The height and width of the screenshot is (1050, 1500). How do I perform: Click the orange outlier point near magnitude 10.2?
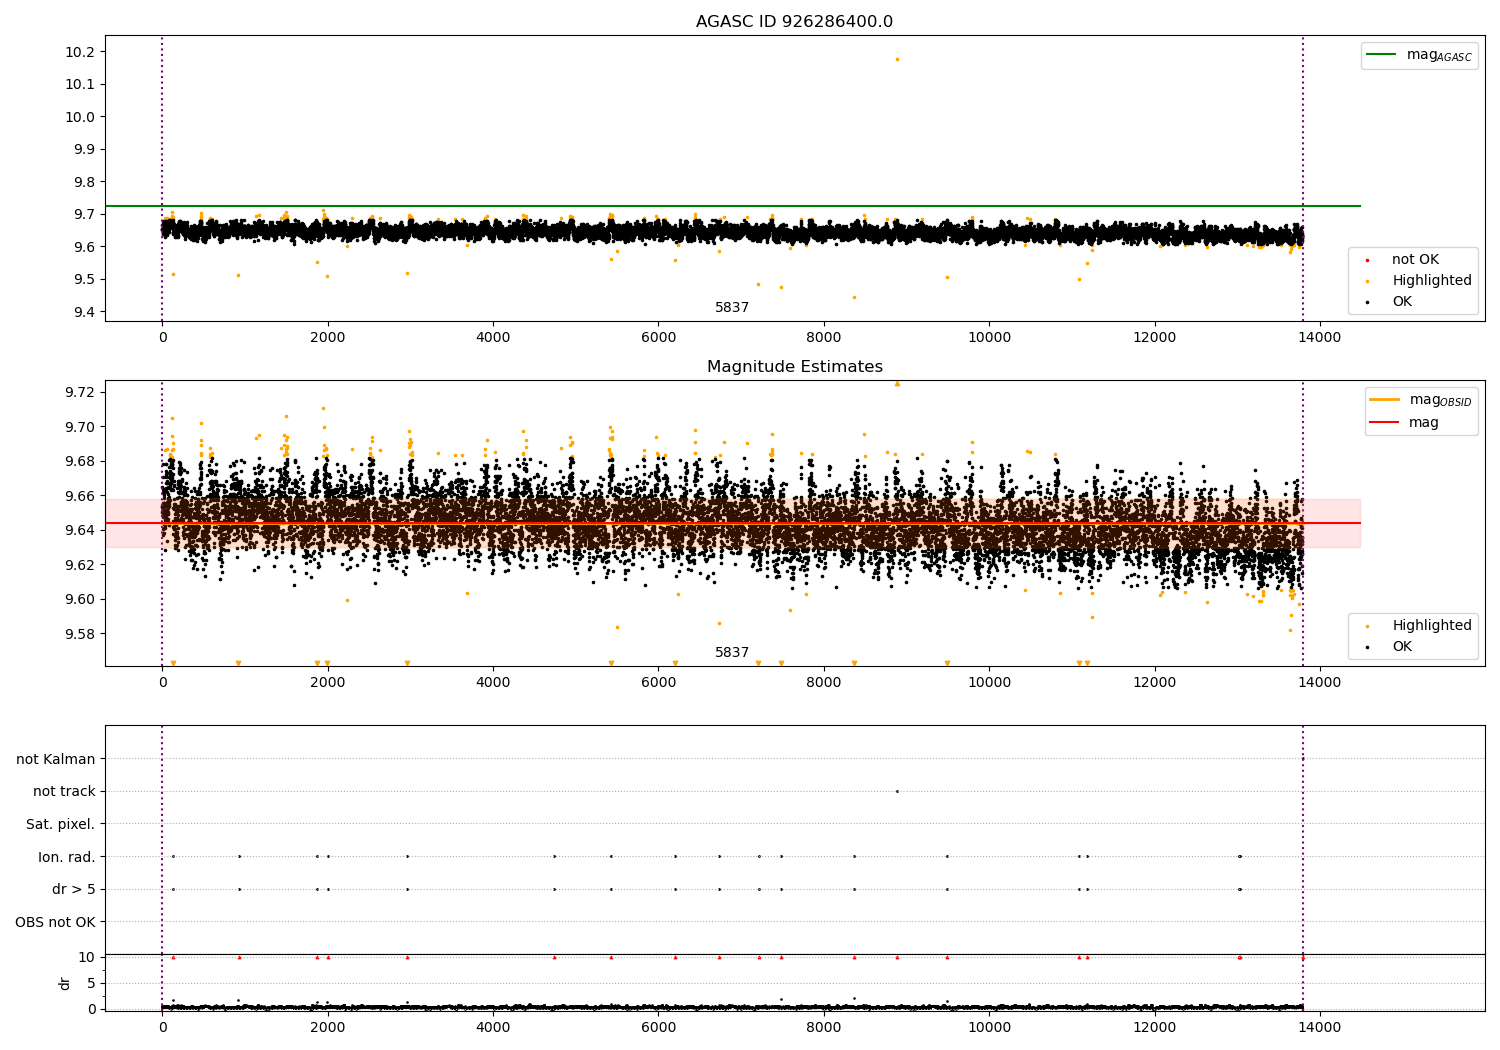coord(897,59)
